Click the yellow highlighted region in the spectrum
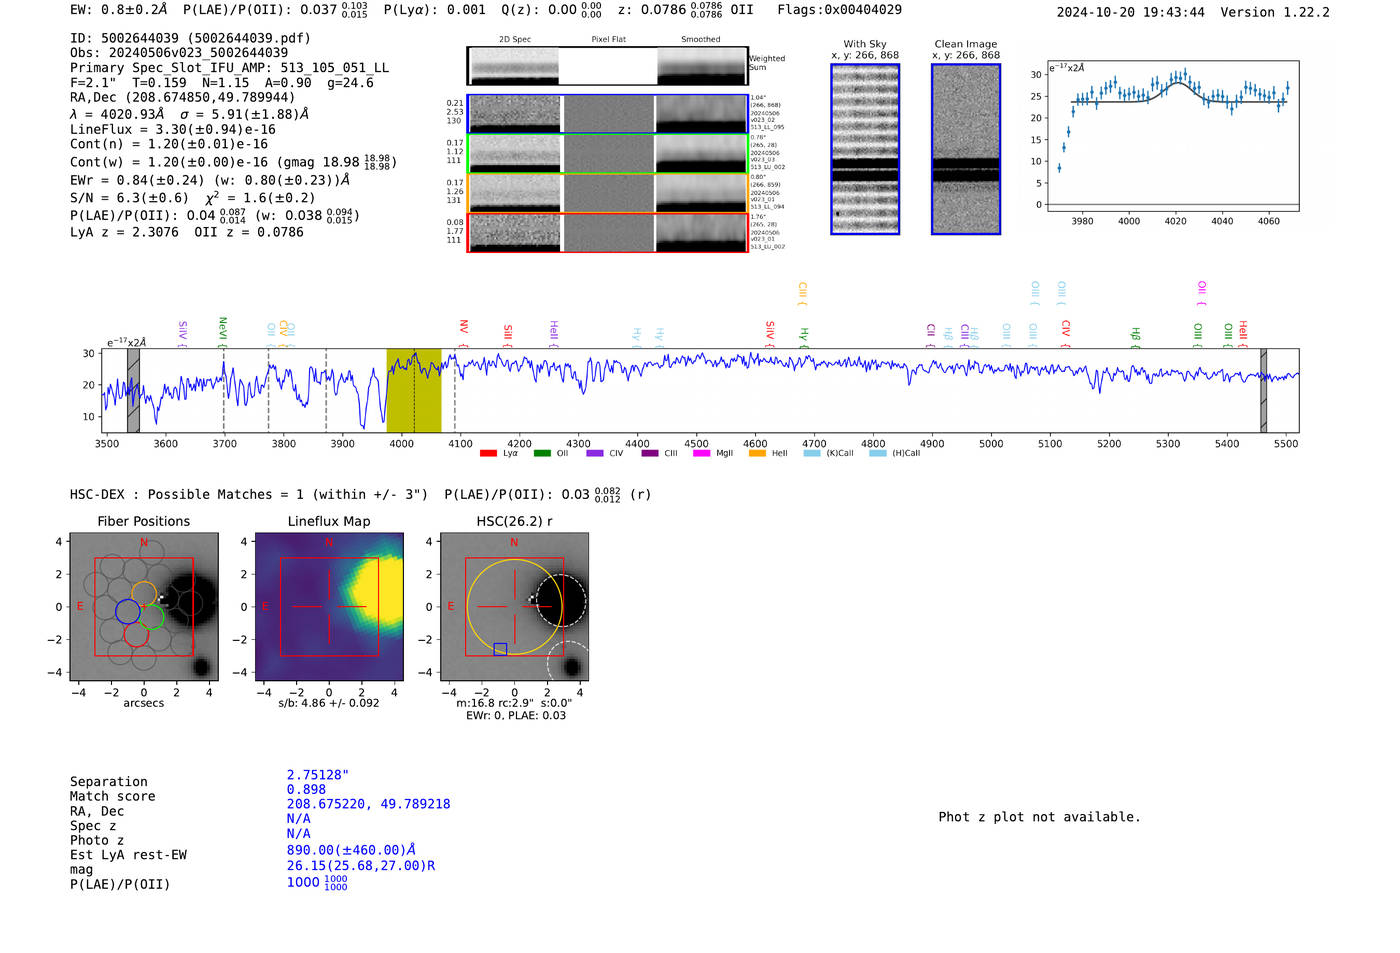The width and height of the screenshot is (1400, 953). tap(414, 391)
